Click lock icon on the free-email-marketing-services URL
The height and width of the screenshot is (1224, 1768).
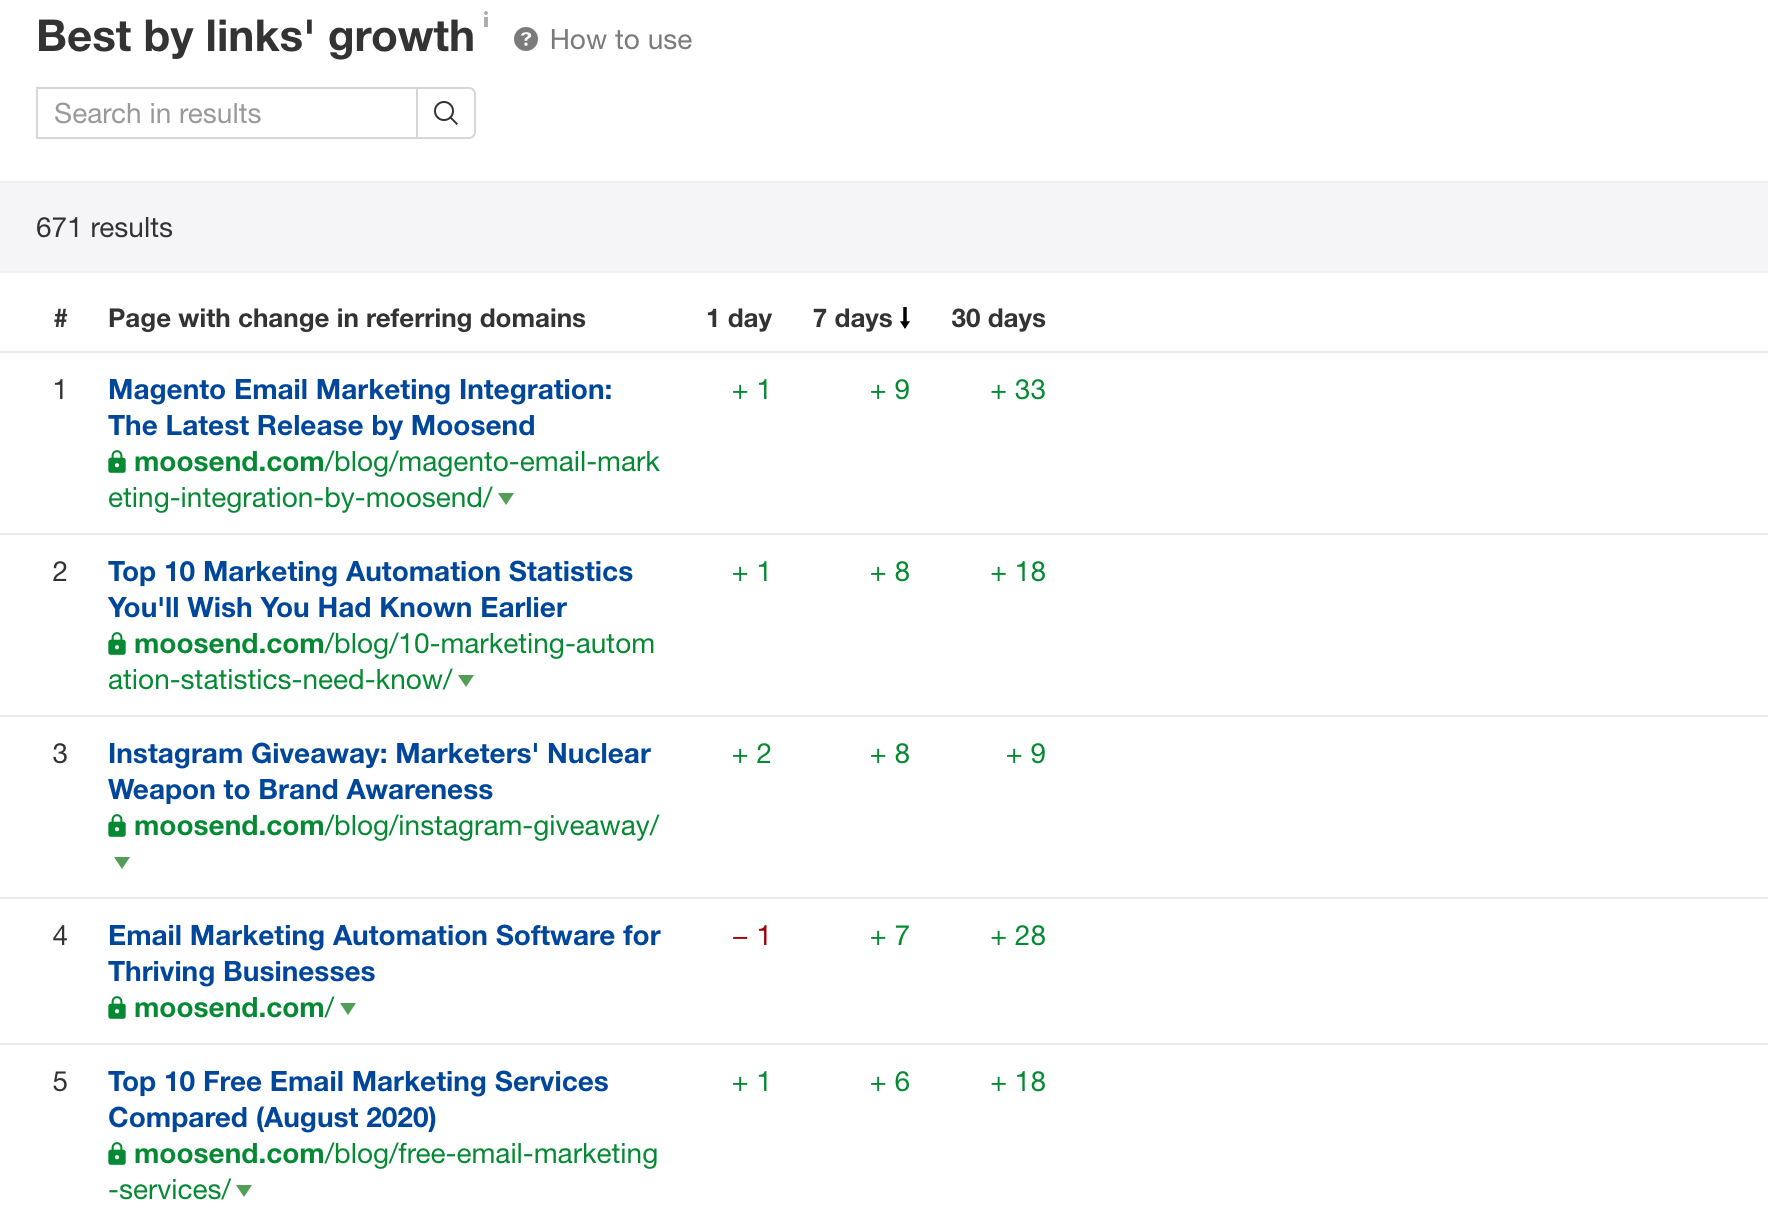tap(117, 1153)
